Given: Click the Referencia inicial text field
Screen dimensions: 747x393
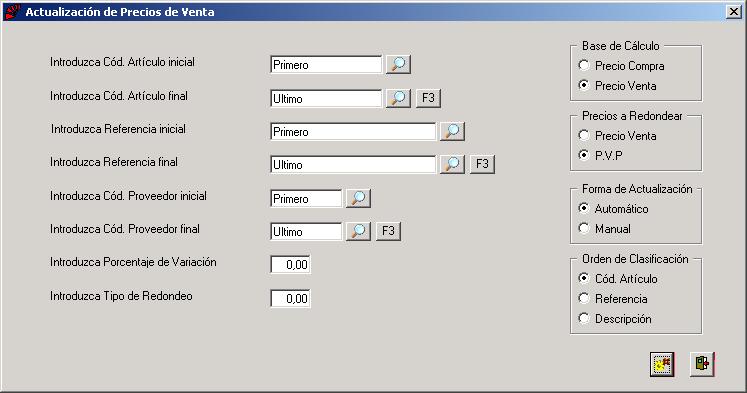Looking at the screenshot, I should pos(353,131).
